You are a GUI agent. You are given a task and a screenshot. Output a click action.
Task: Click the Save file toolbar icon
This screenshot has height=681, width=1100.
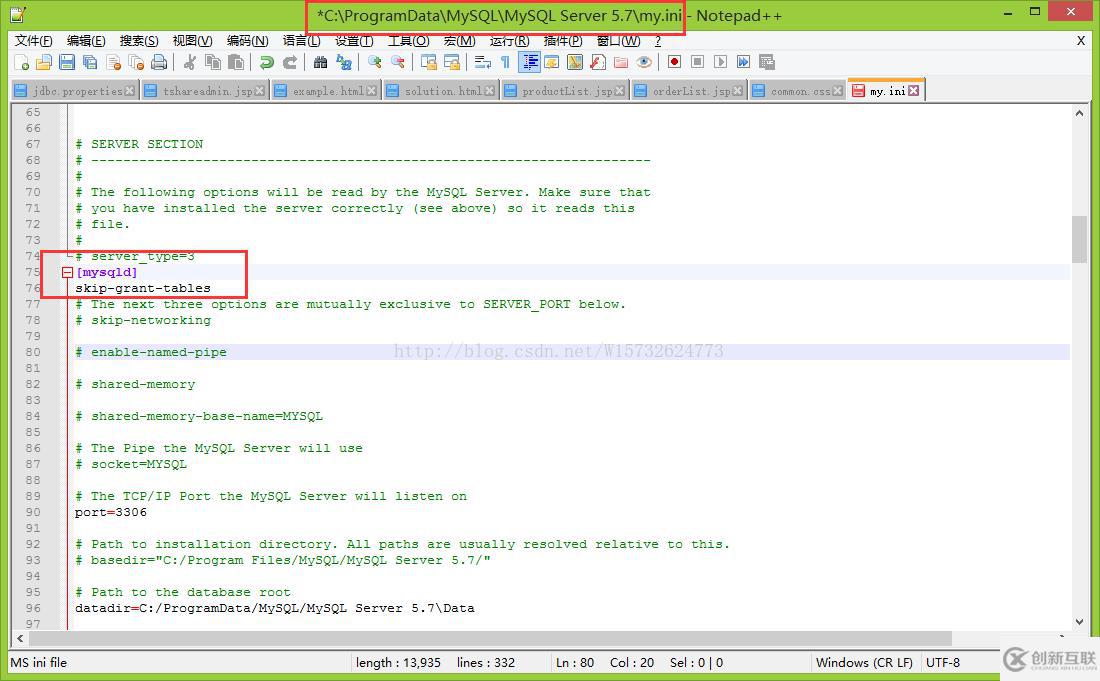pos(67,62)
